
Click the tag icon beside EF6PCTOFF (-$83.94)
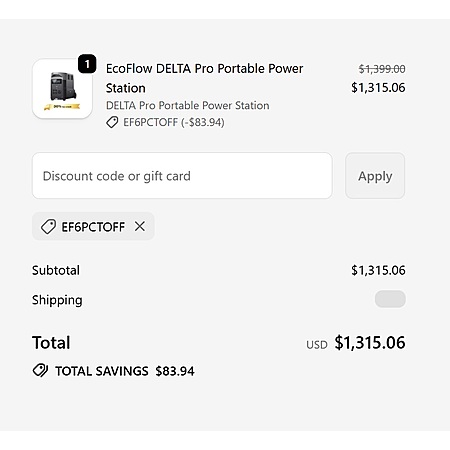112,122
